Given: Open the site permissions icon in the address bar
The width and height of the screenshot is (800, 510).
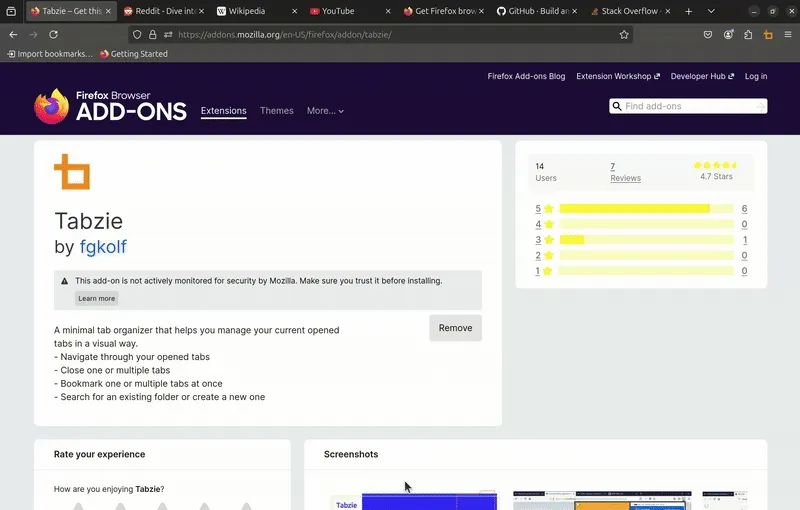Looking at the screenshot, I should (x=168, y=35).
